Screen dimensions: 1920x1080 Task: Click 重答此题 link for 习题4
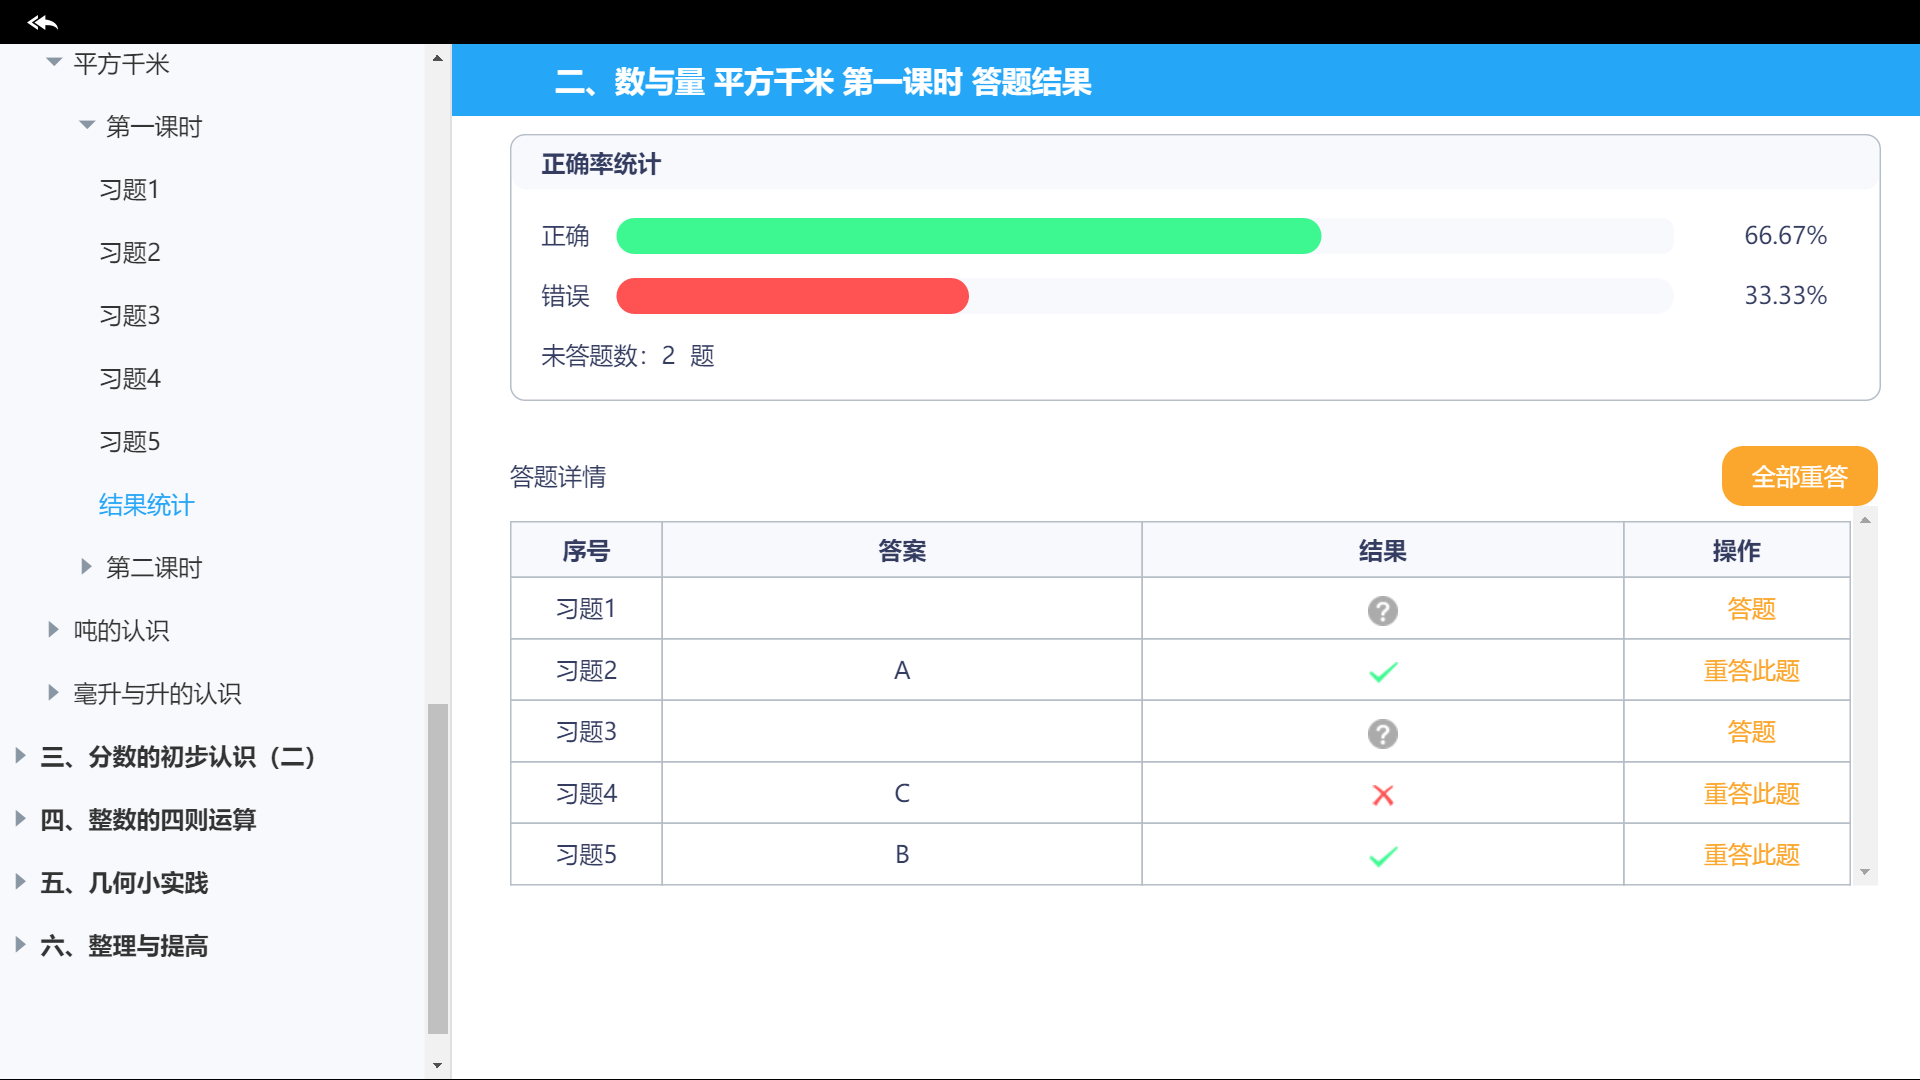click(1751, 794)
